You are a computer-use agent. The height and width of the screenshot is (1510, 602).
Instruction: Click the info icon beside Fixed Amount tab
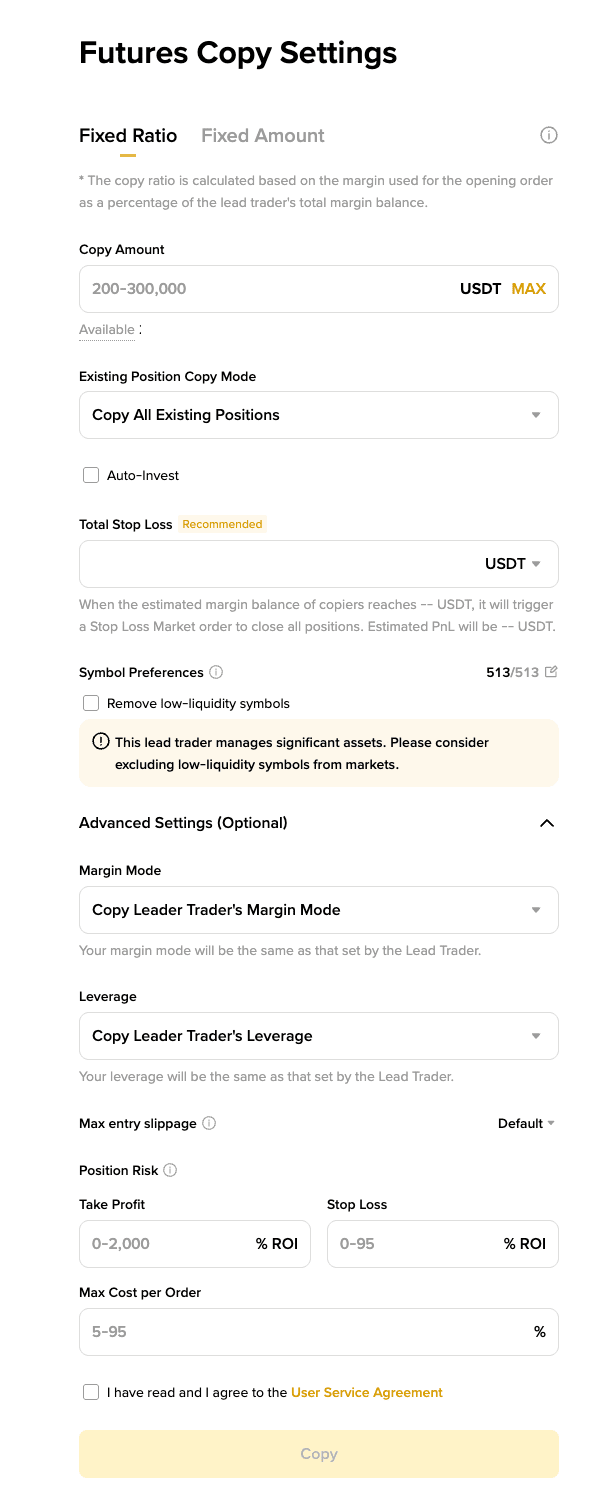pyautogui.click(x=548, y=135)
